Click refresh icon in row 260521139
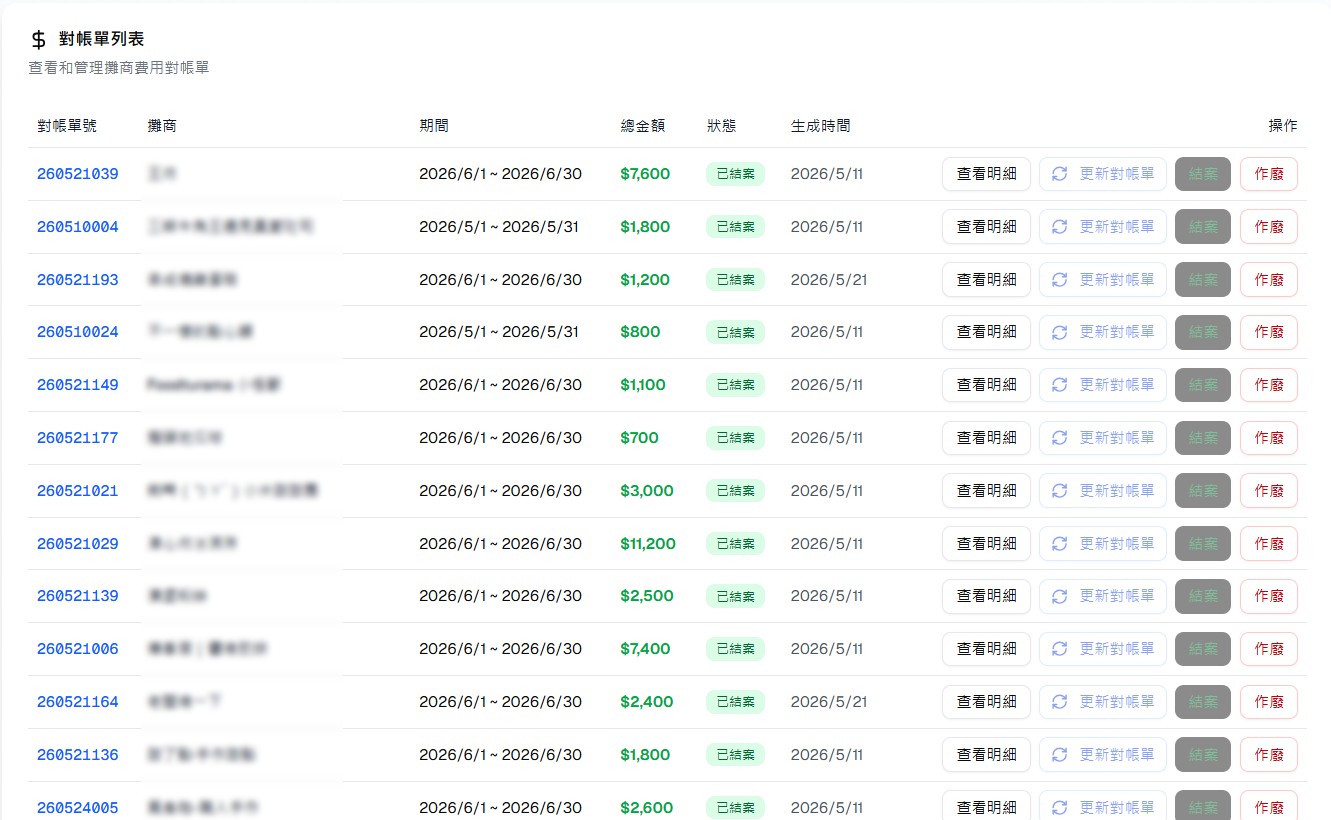Screen dimensions: 1331x820 [x=1060, y=596]
